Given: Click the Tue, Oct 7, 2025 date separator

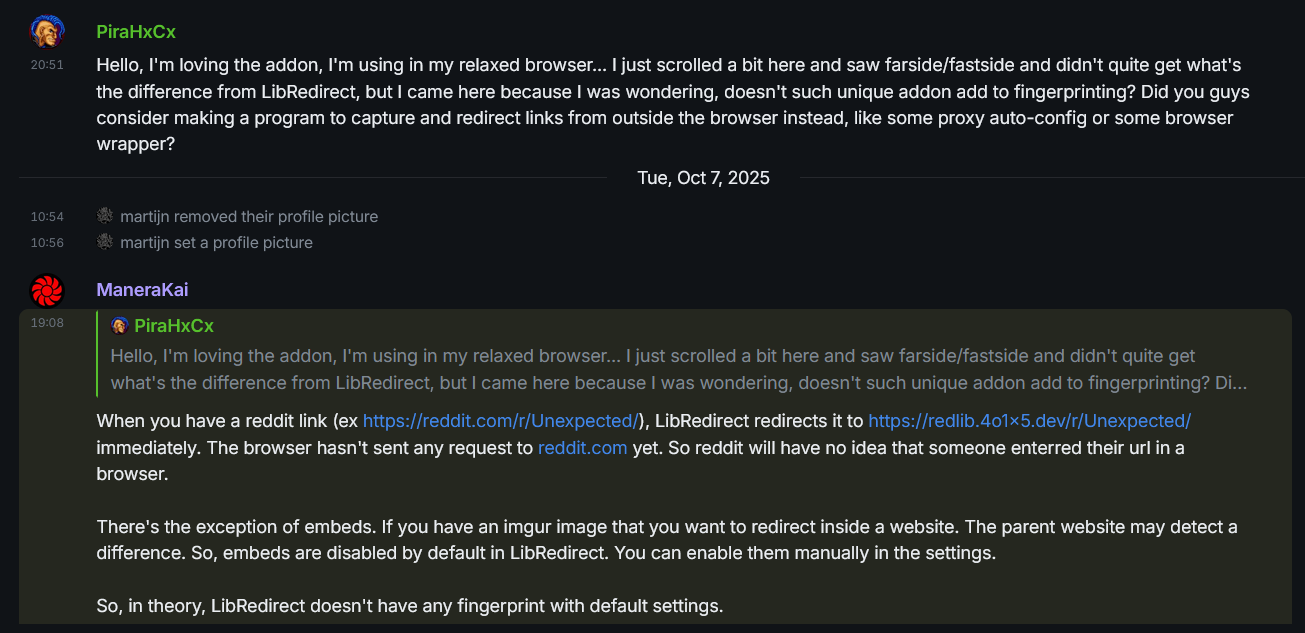Looking at the screenshot, I should (x=703, y=178).
